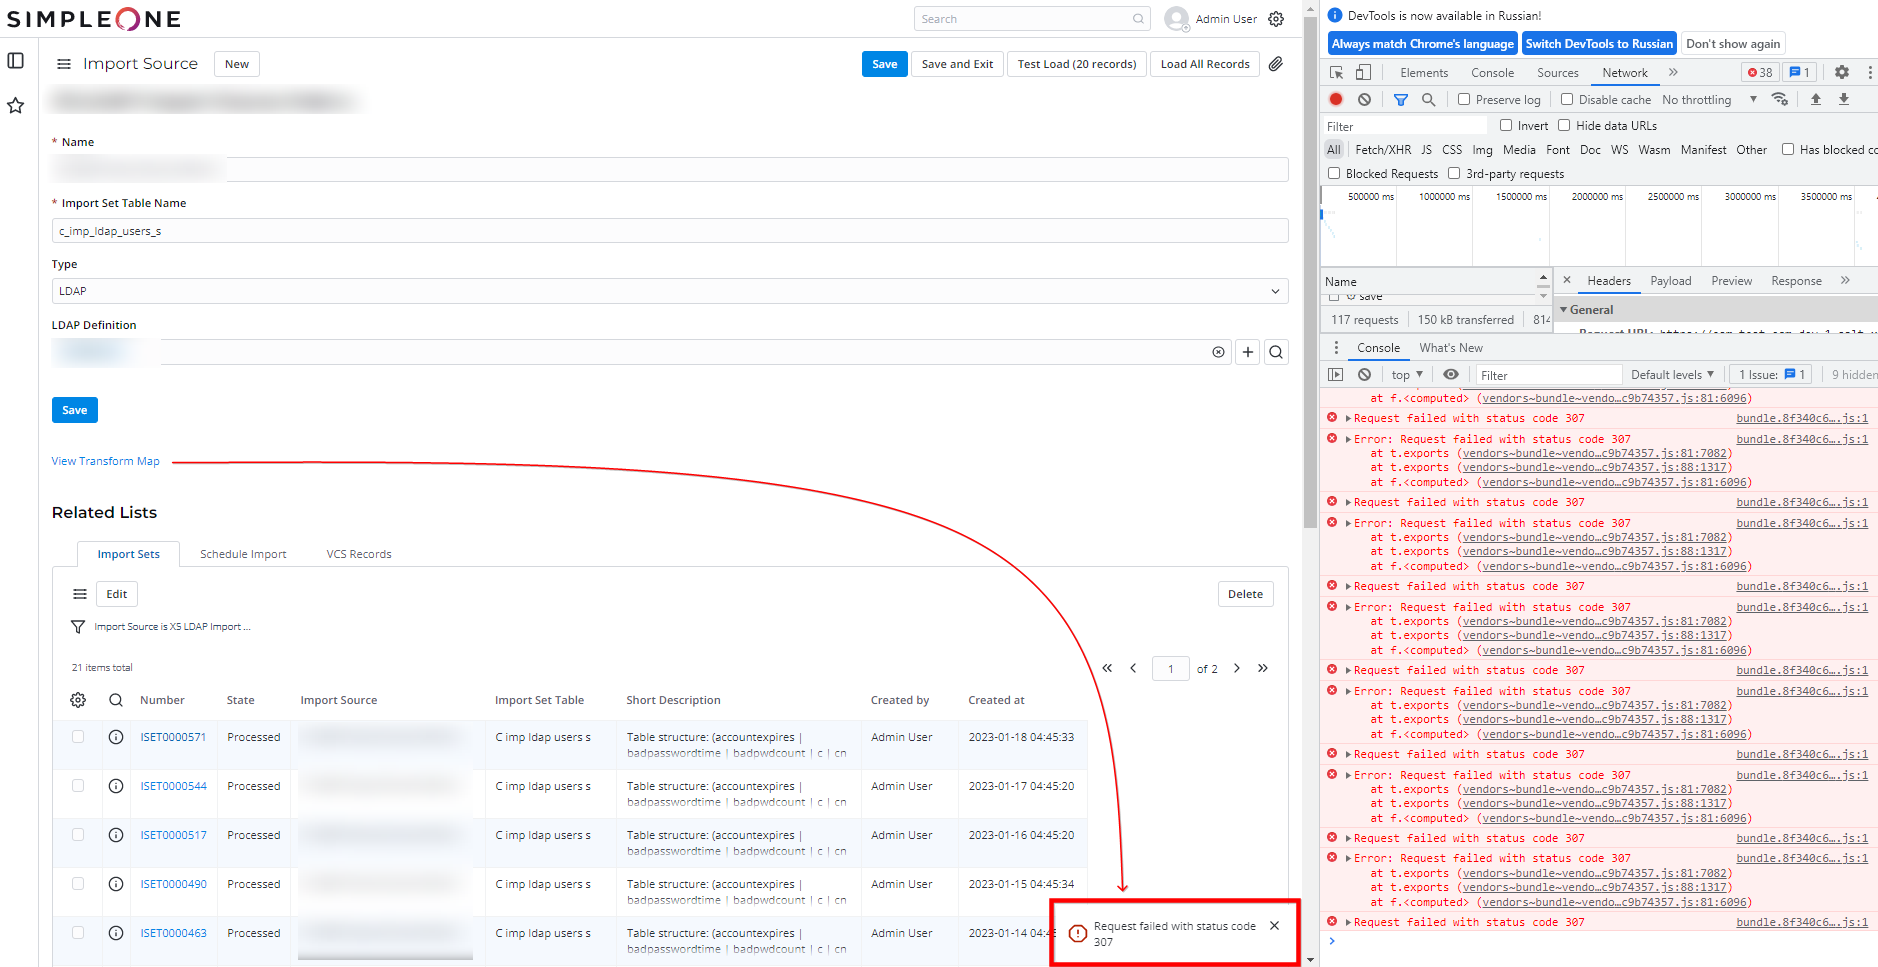The image size is (1878, 967).
Task: Expand the Default levels dropdown
Action: coord(1672,375)
